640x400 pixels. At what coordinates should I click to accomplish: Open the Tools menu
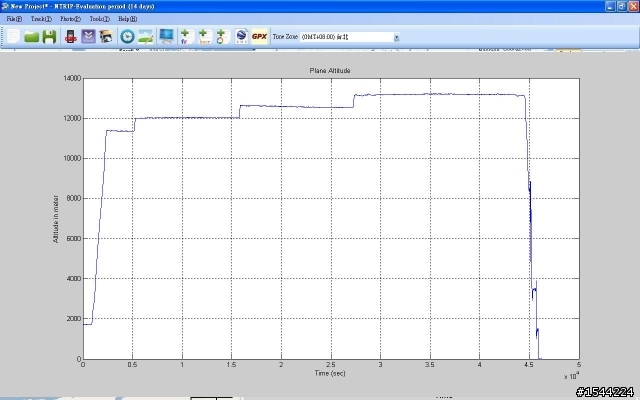tap(100, 19)
